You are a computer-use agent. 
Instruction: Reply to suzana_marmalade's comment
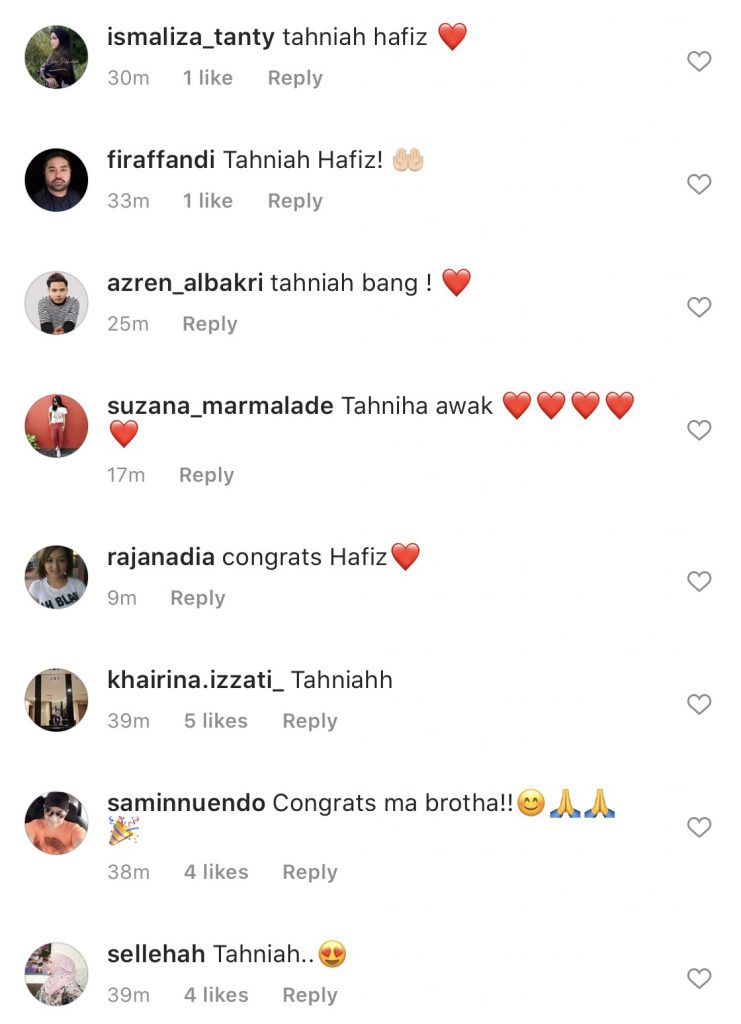coord(206,475)
